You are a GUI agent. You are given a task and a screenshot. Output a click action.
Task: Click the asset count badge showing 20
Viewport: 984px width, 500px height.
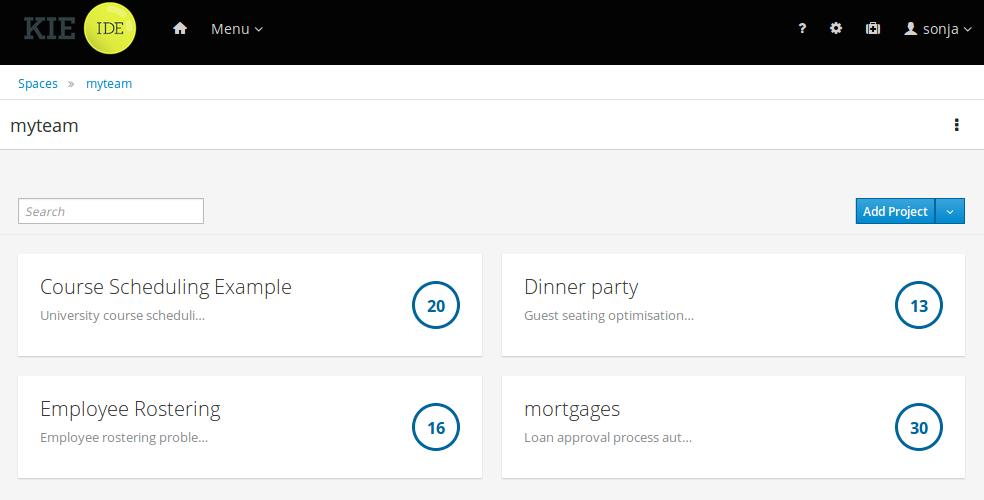point(436,306)
